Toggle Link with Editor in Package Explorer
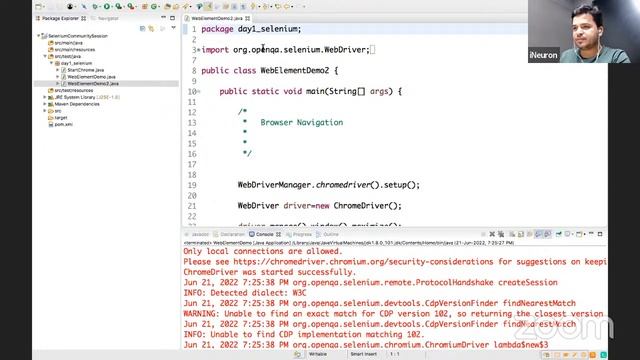The image size is (640, 360). [151, 28]
